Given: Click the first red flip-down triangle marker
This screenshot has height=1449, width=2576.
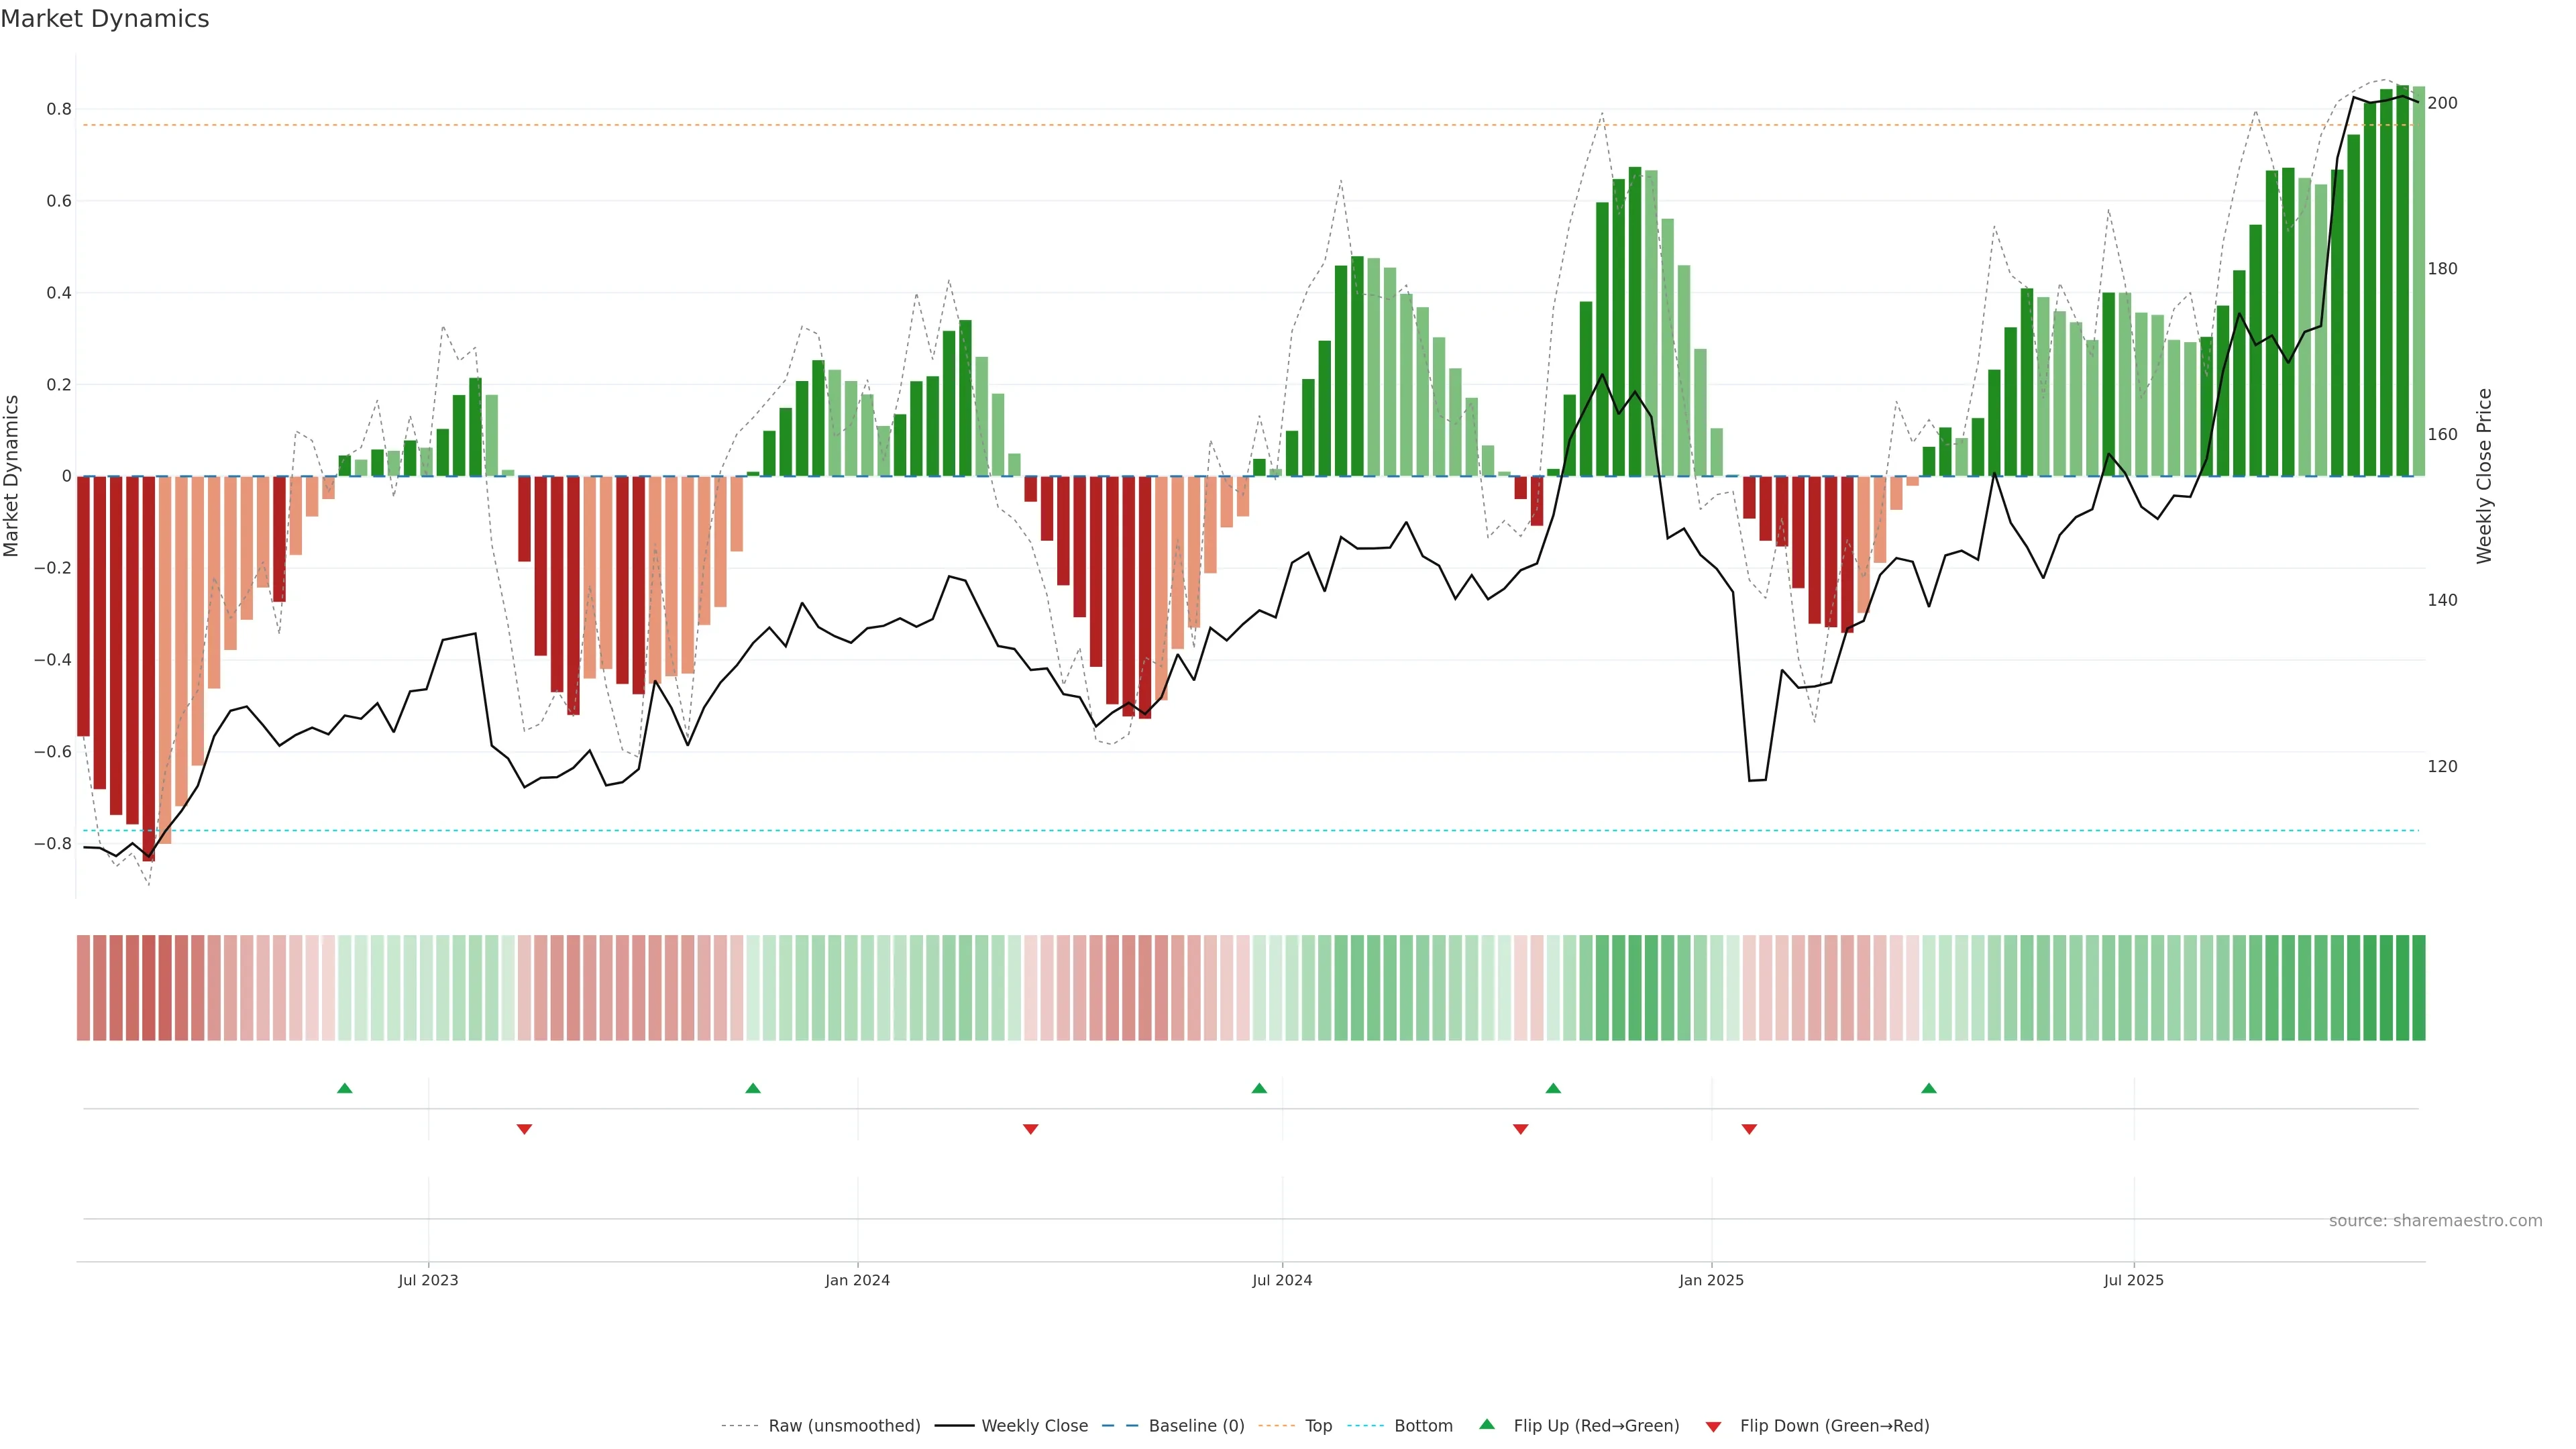Looking at the screenshot, I should [524, 1129].
